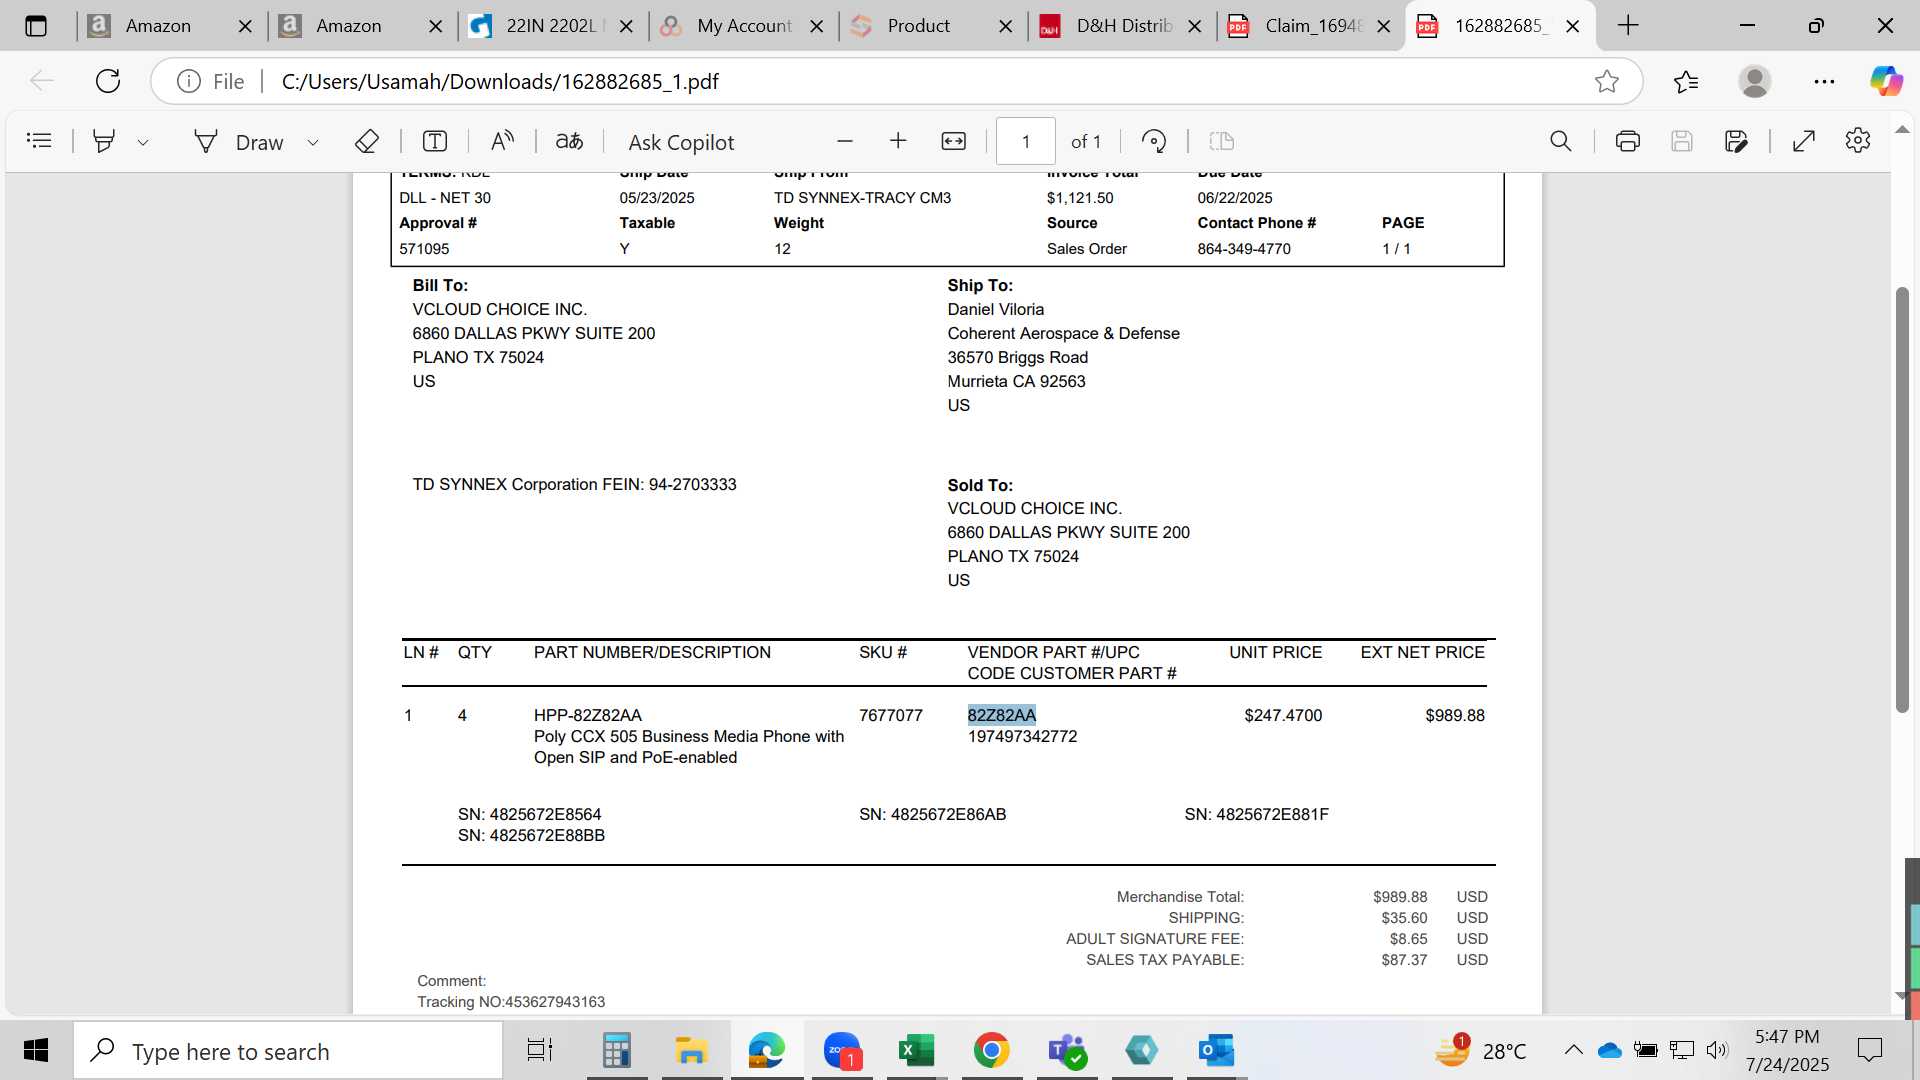Zoom out the PDF
Screen dimensions: 1920x1080
tap(845, 141)
